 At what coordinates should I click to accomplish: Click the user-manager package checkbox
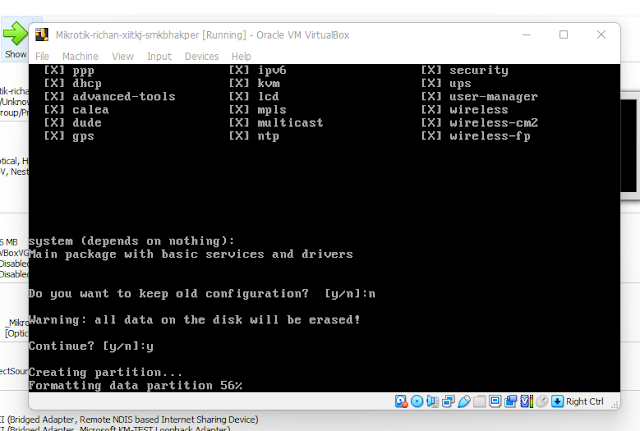[x=431, y=96]
